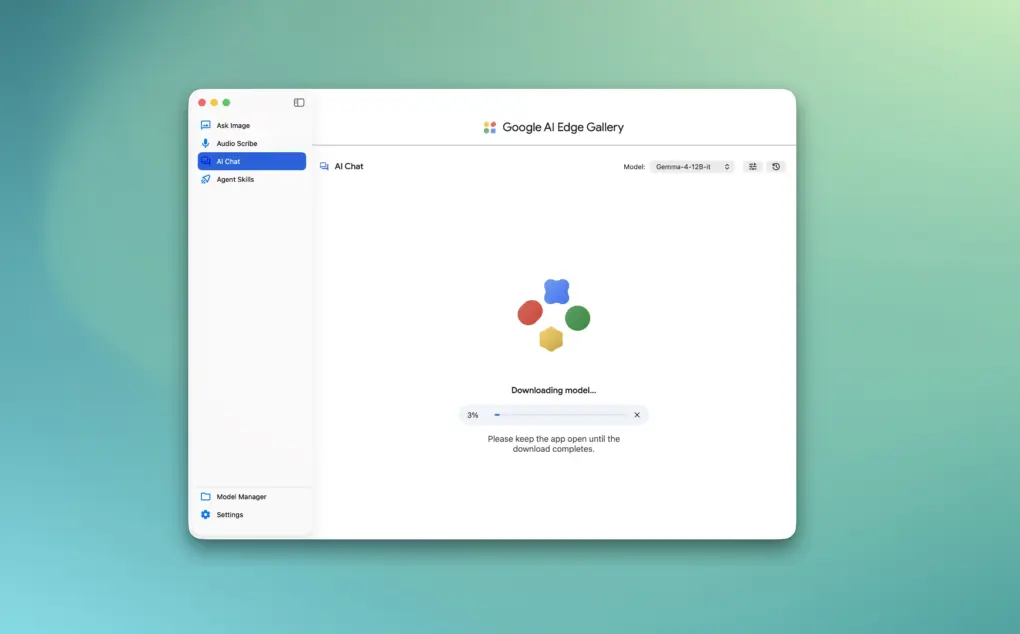Click the four-shape loading animation graphic
This screenshot has height=634, width=1020.
tap(554, 315)
